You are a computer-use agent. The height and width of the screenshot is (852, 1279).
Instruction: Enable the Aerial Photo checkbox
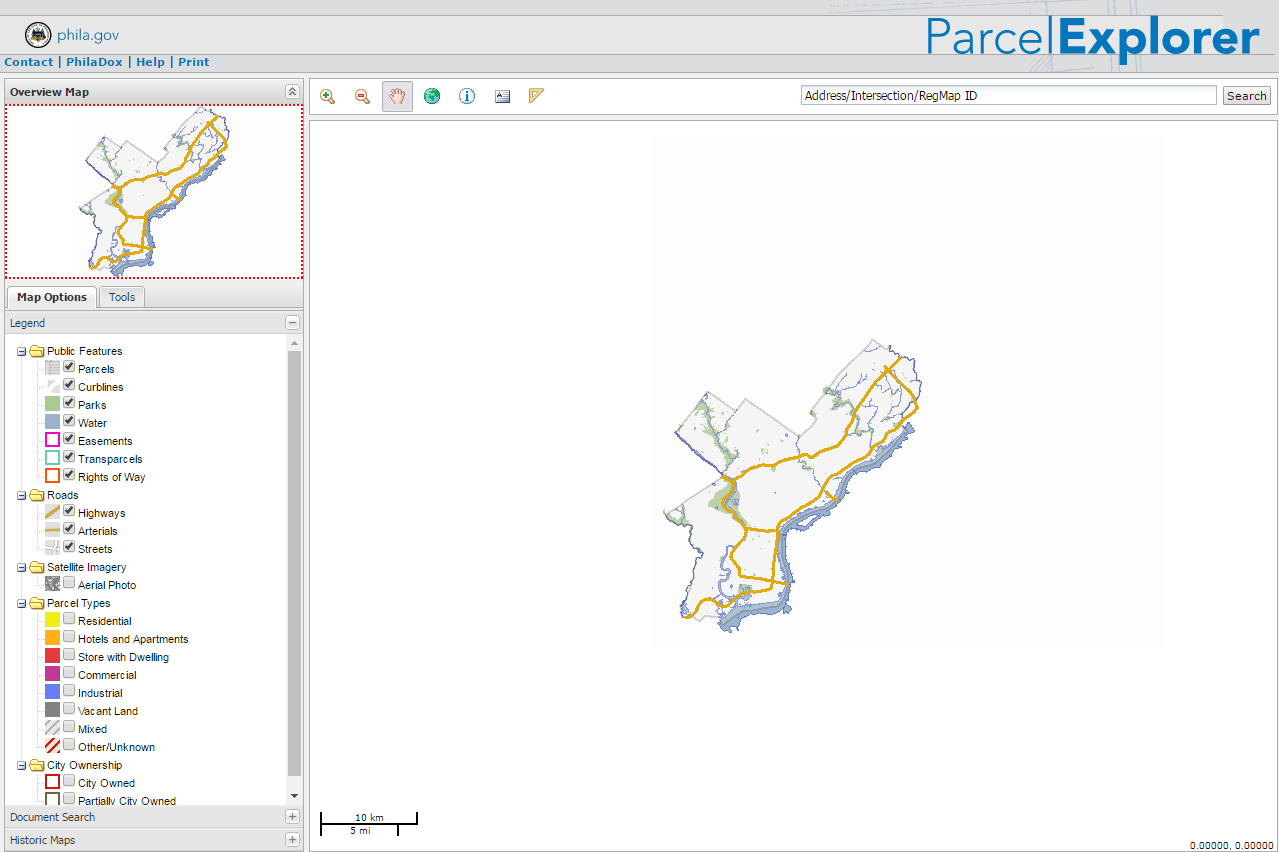click(x=69, y=583)
